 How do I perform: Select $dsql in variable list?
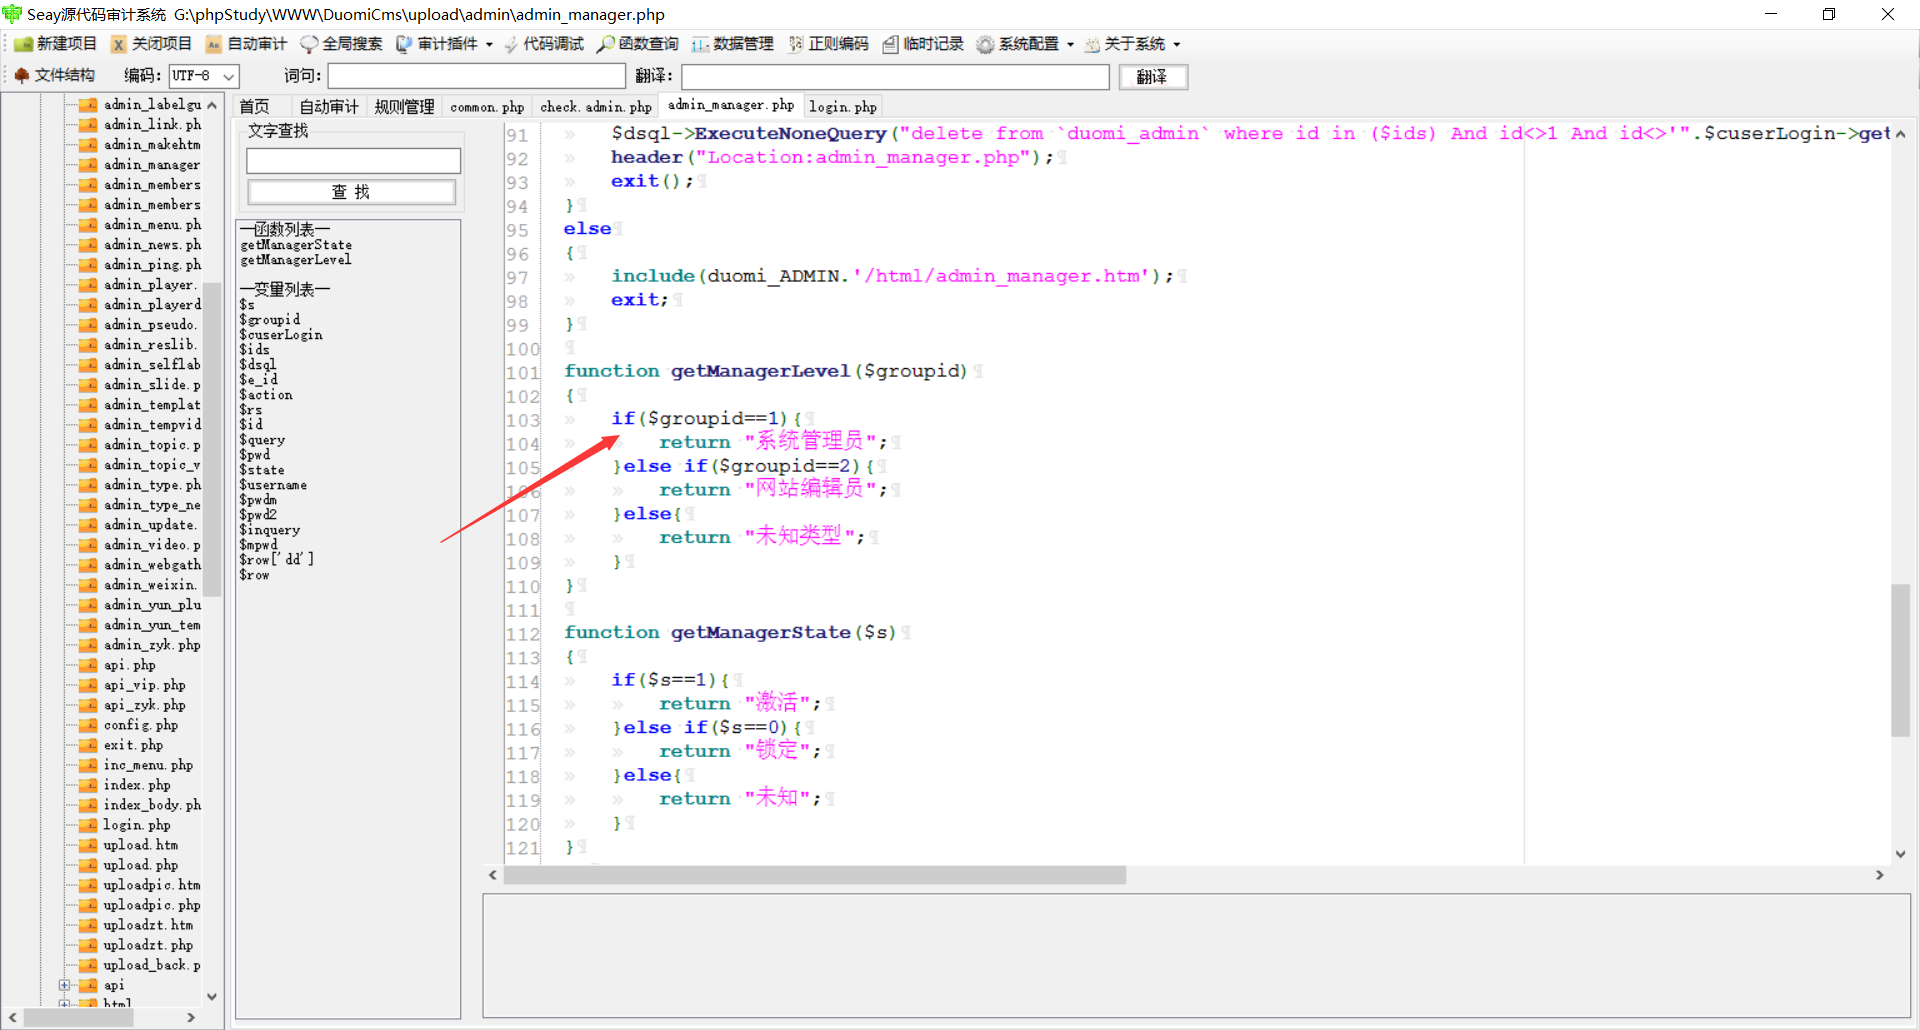coord(258,365)
